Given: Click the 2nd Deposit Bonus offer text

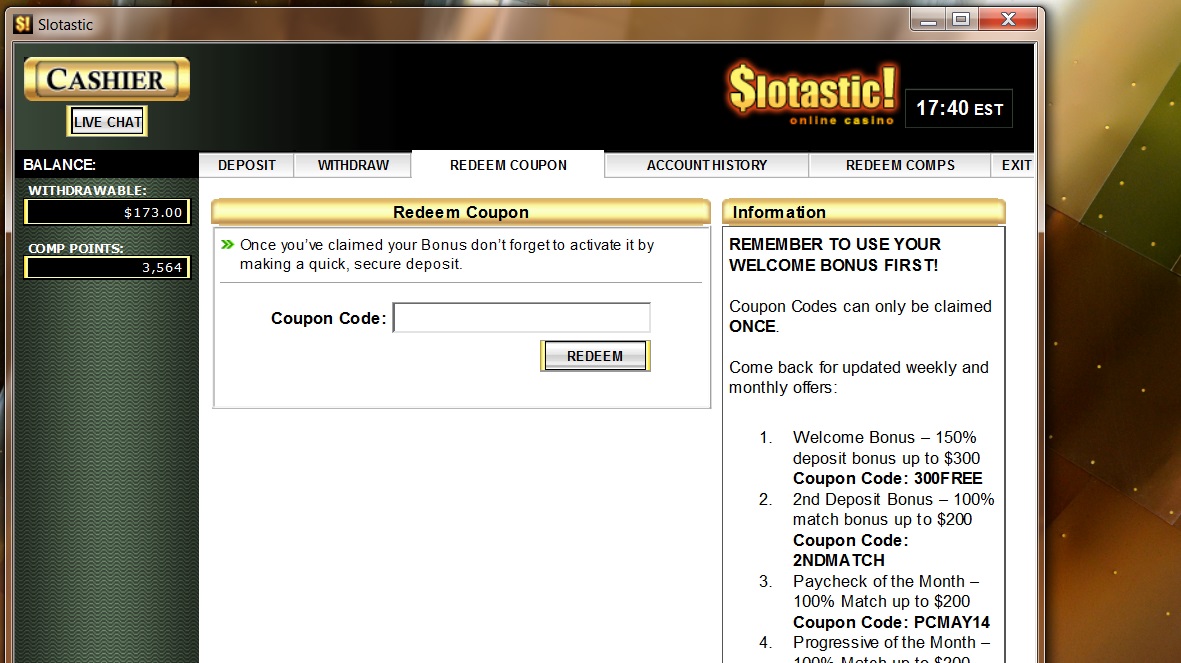Looking at the screenshot, I should (893, 509).
